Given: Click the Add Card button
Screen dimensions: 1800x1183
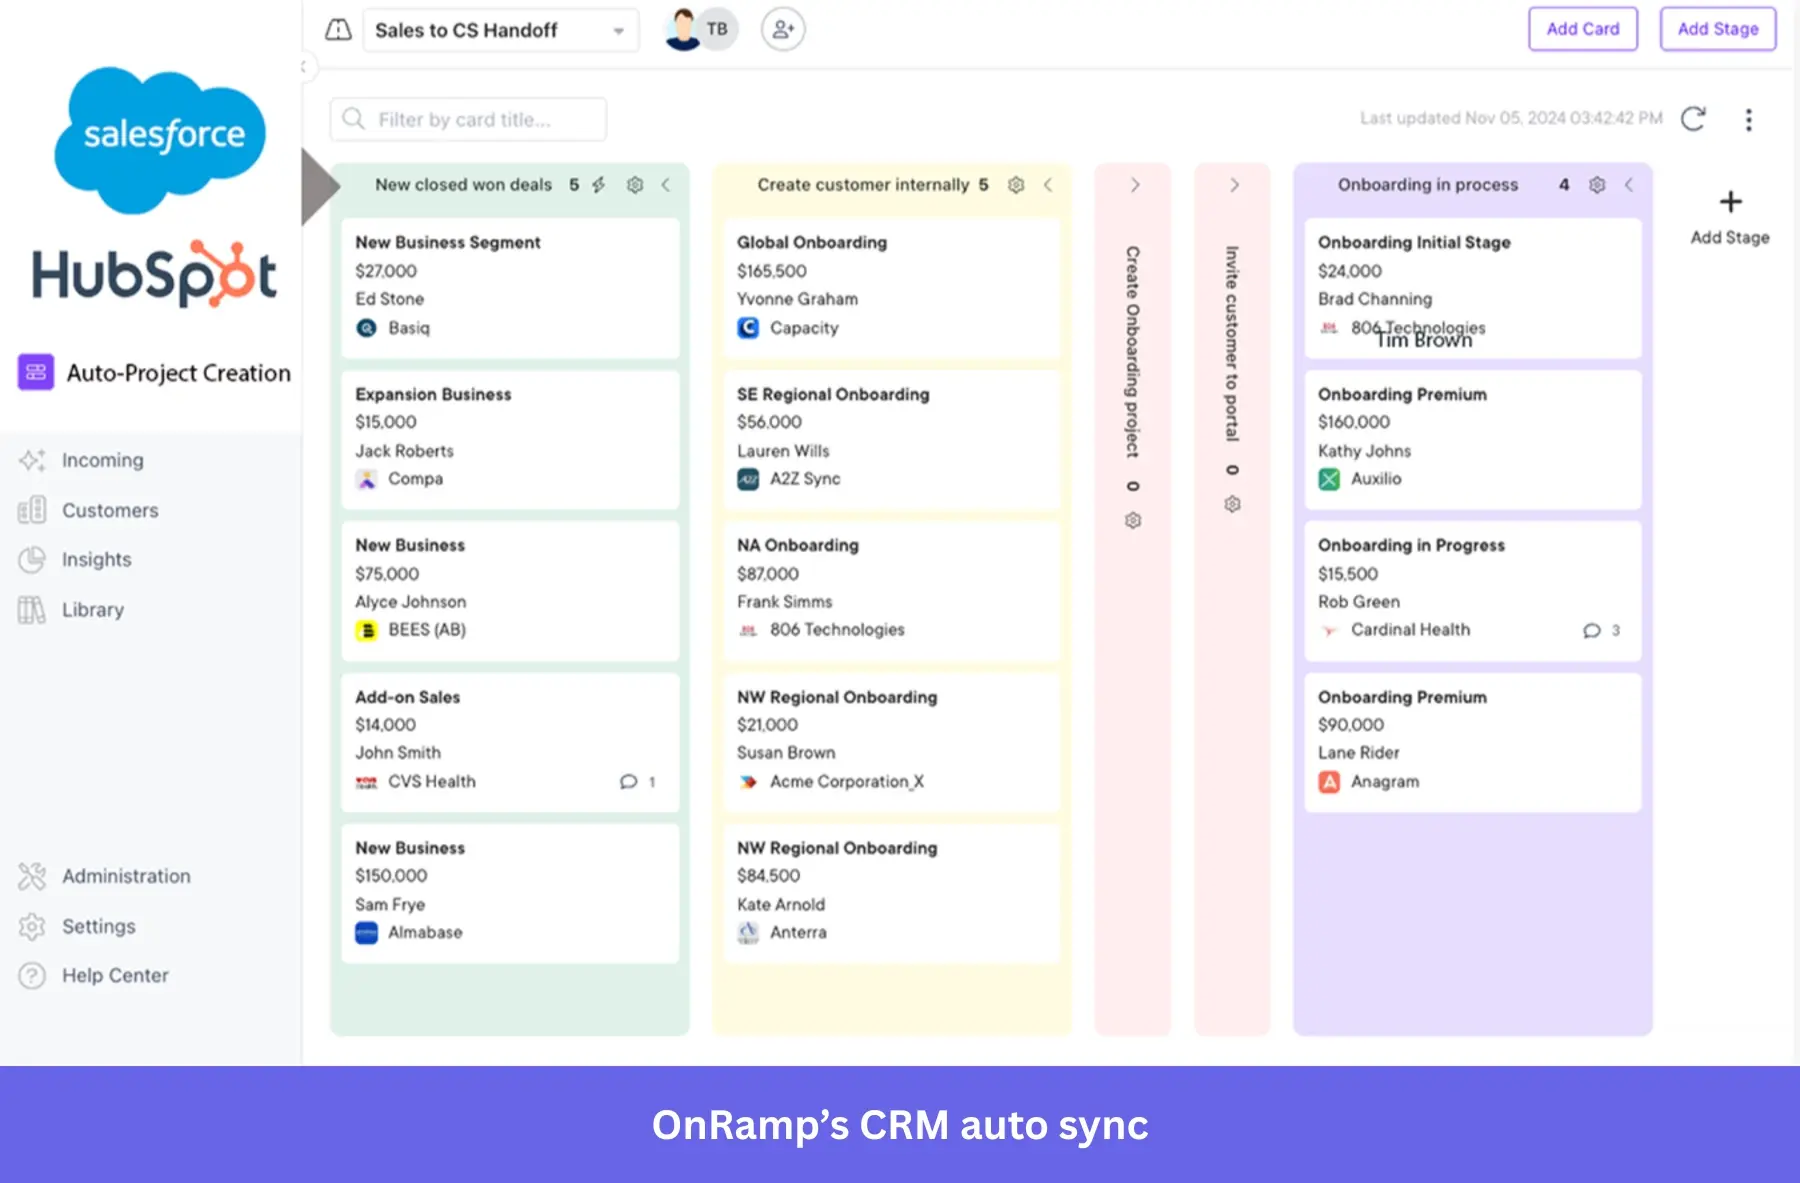Looking at the screenshot, I should 1583,29.
